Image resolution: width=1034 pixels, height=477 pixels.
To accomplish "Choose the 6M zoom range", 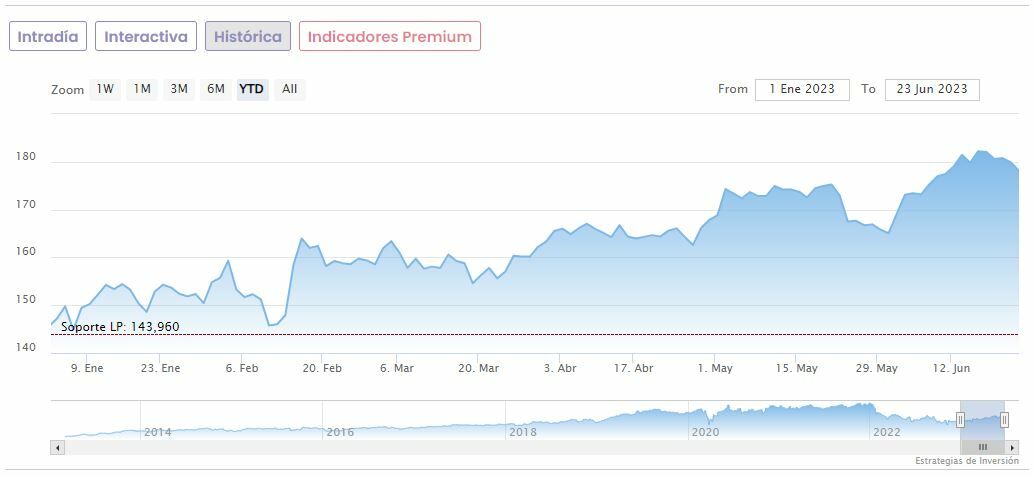I will (216, 89).
